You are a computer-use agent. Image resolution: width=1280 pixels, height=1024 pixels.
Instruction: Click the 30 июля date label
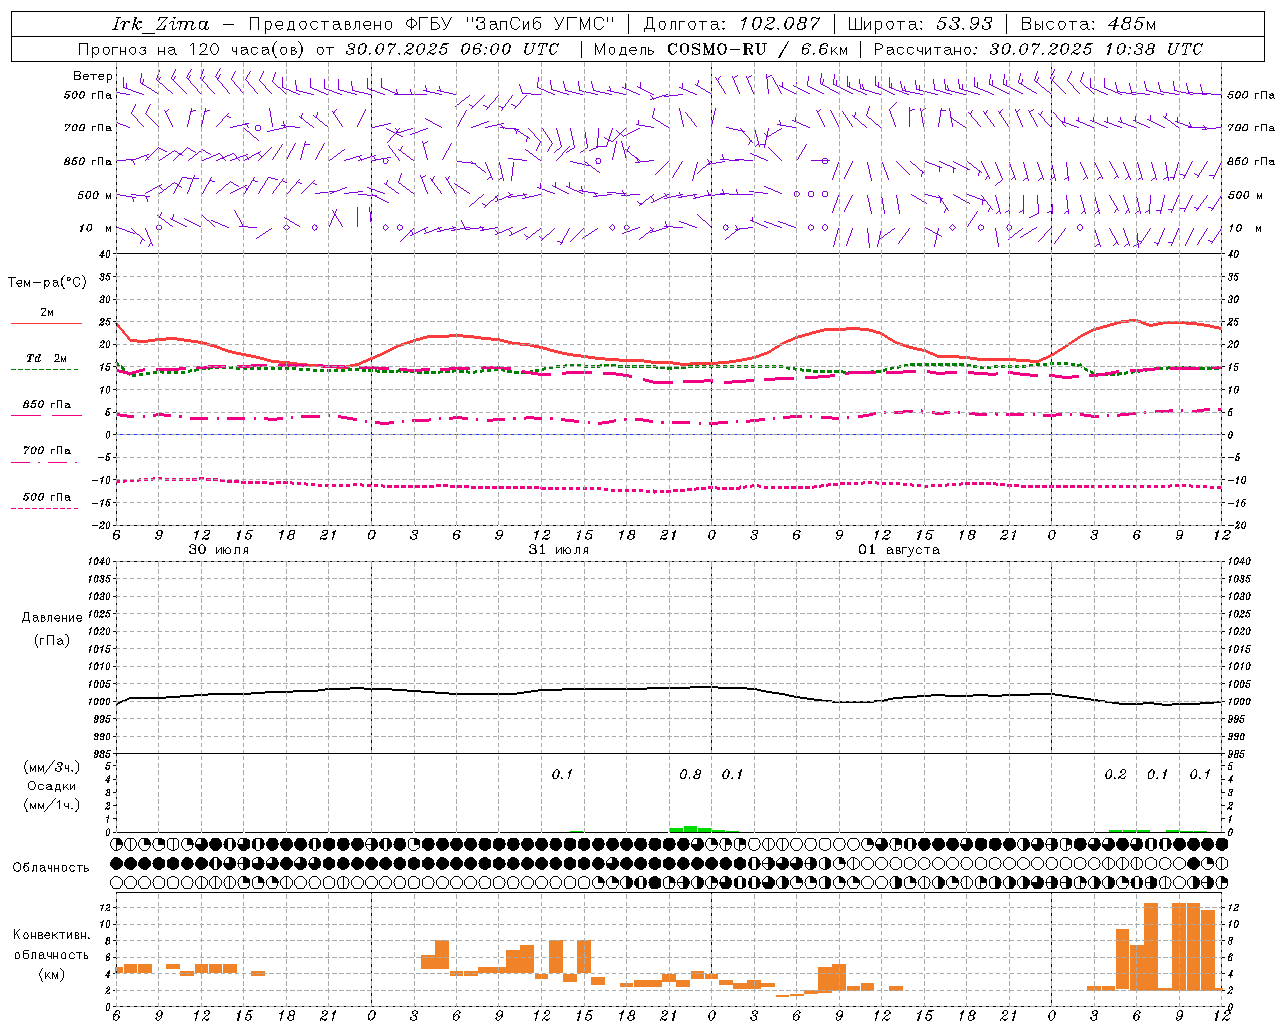(x=219, y=550)
